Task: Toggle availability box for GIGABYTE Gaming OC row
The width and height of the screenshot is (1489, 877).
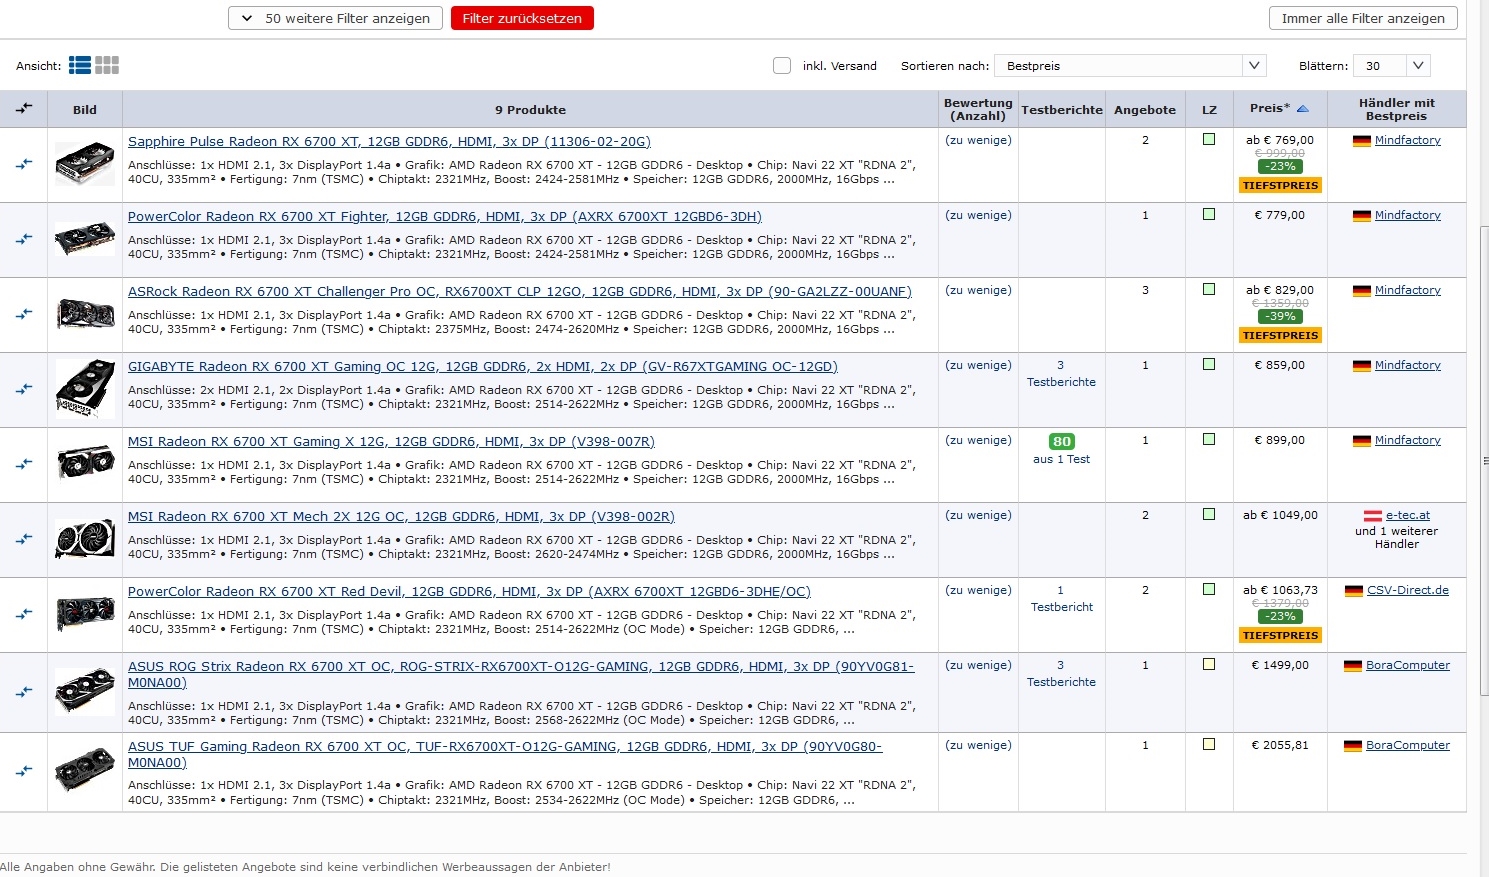Action: tap(1209, 365)
